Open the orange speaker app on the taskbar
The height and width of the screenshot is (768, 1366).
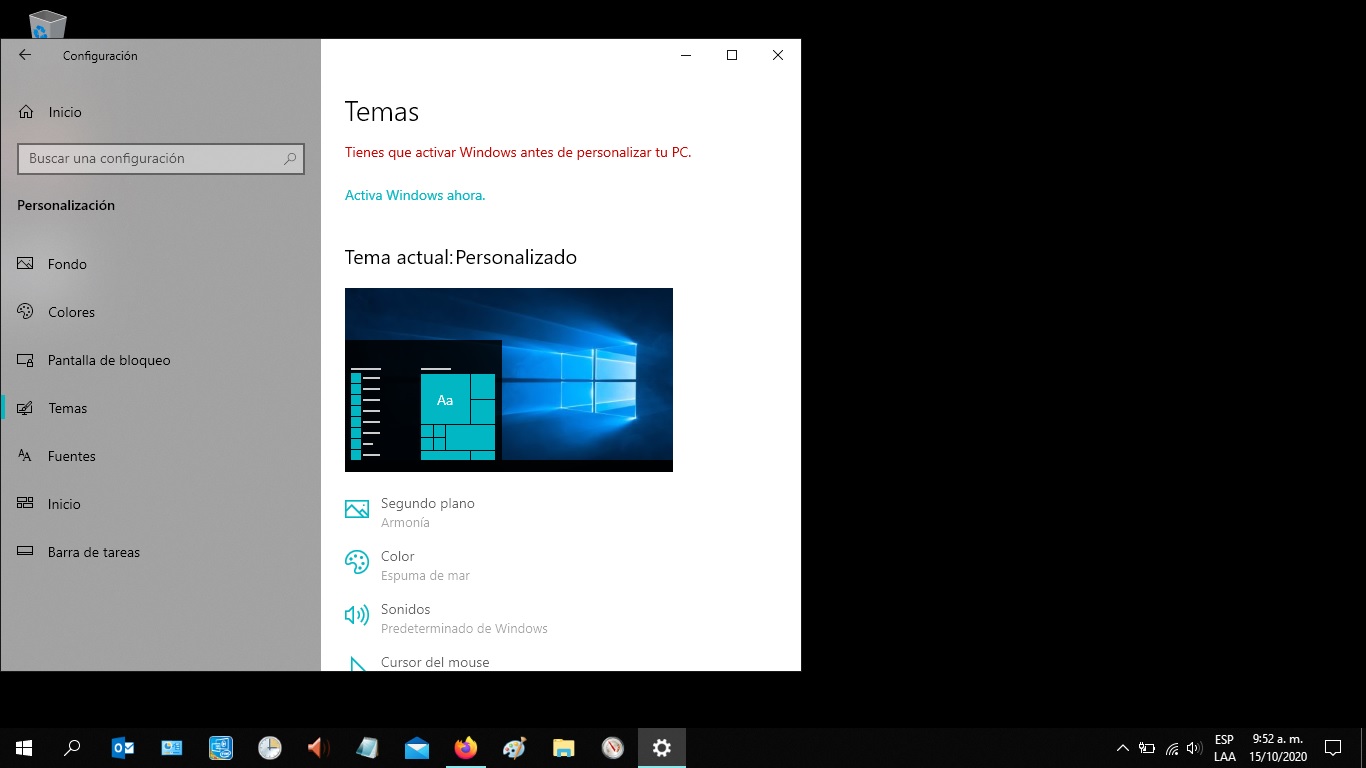click(319, 748)
